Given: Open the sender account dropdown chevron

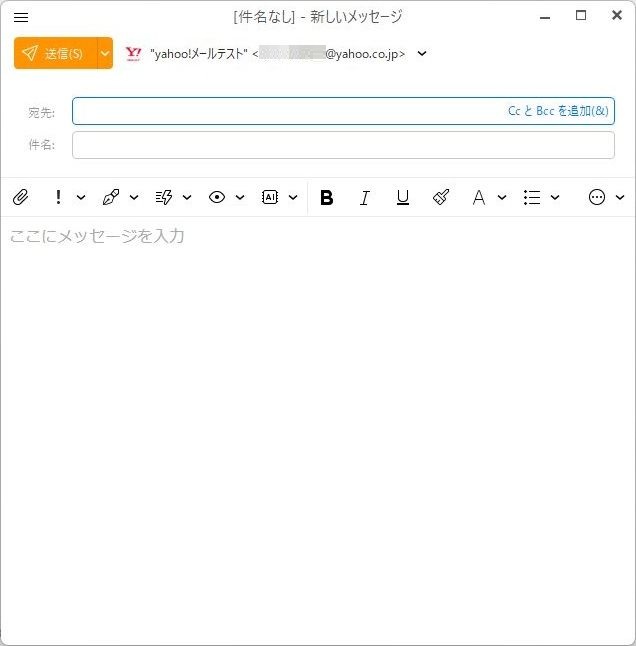Looking at the screenshot, I should 422,54.
